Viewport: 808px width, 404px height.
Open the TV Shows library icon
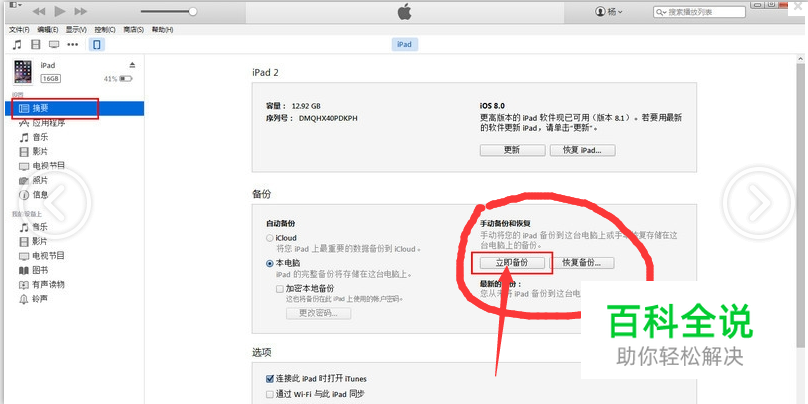(54, 44)
